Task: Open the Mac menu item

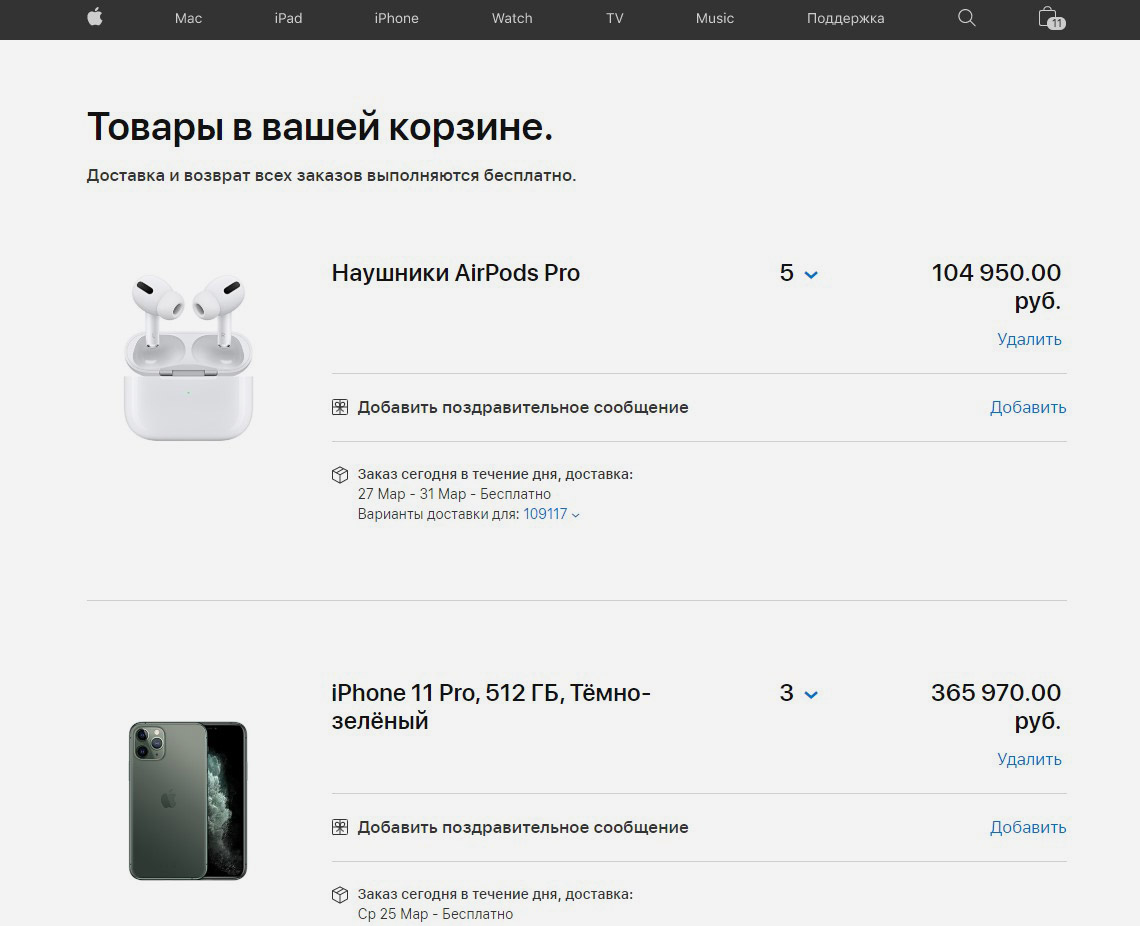Action: [188, 18]
